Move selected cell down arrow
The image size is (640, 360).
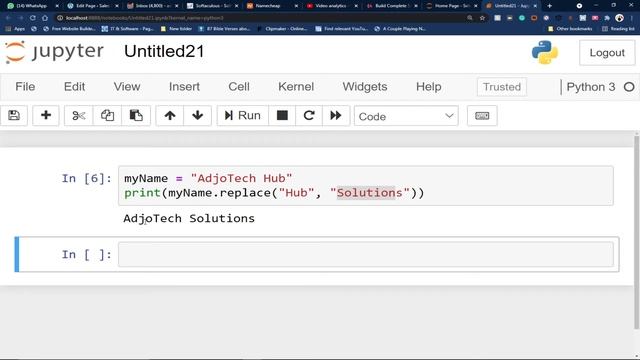pyautogui.click(x=198, y=116)
